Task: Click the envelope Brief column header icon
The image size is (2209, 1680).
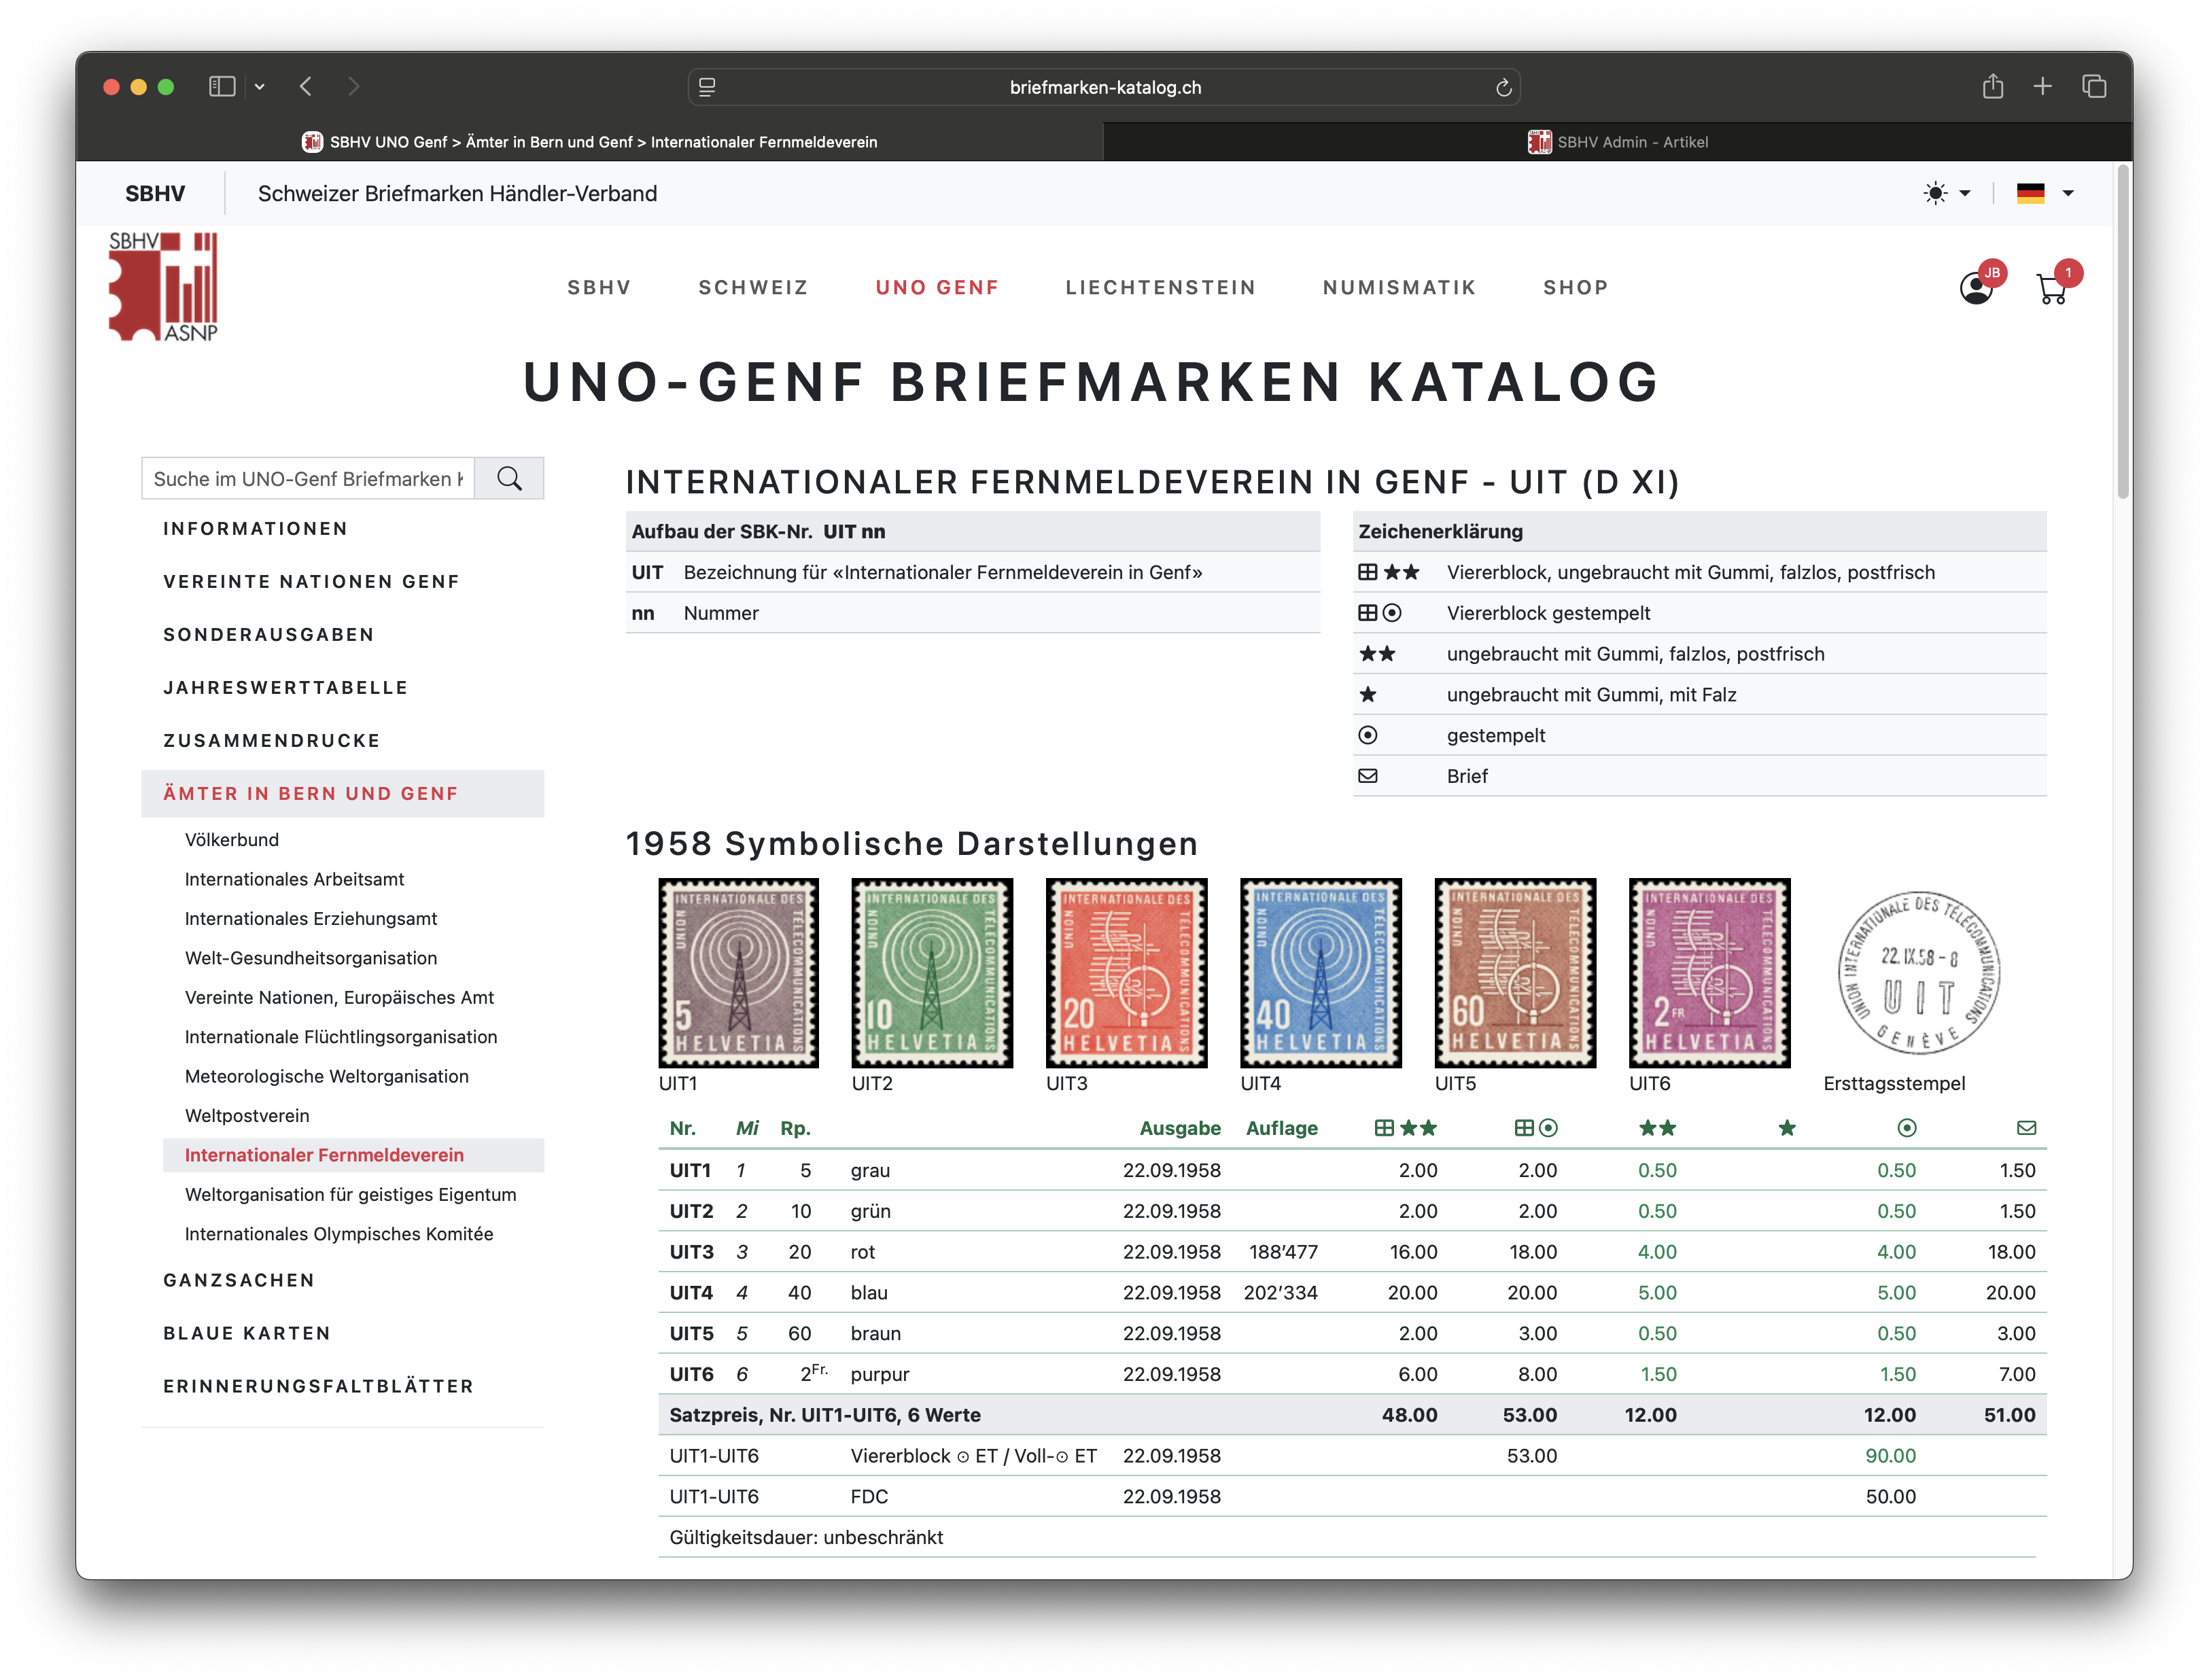Action: 2026,1128
